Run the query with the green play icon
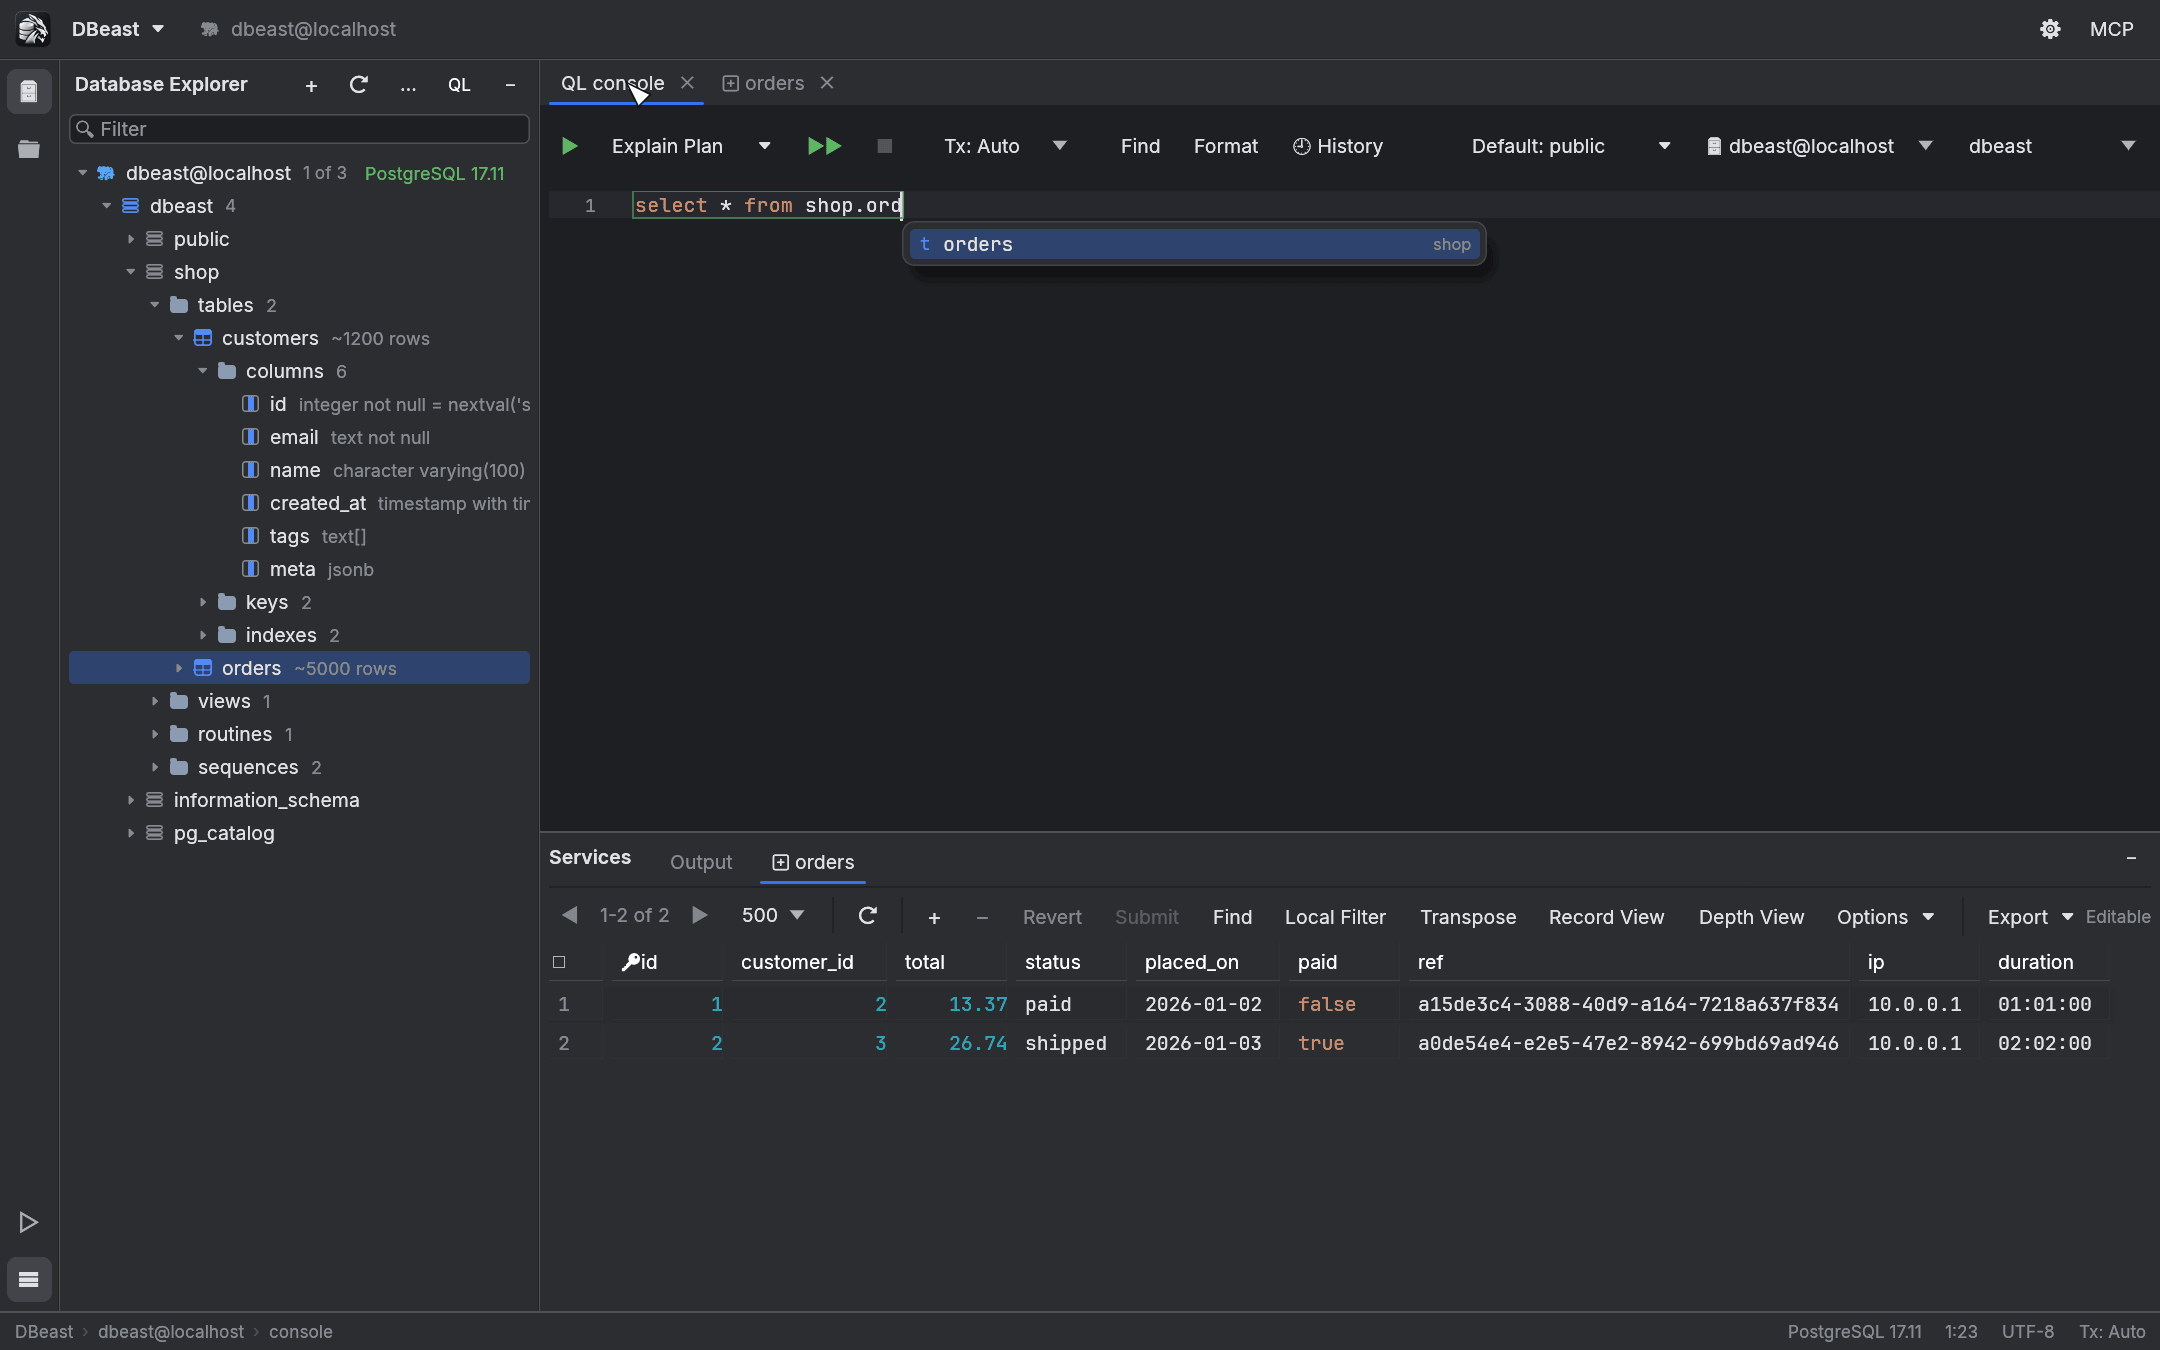The height and width of the screenshot is (1350, 2160). (x=569, y=146)
